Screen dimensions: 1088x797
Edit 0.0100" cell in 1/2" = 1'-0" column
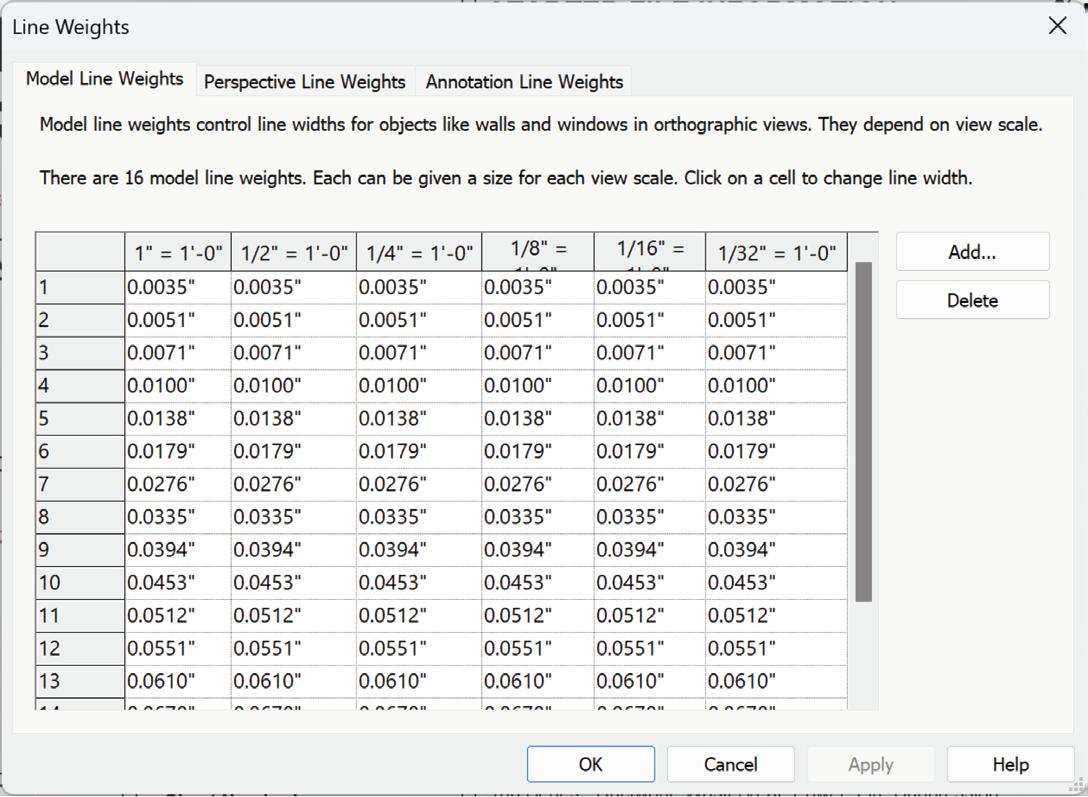[x=294, y=386]
